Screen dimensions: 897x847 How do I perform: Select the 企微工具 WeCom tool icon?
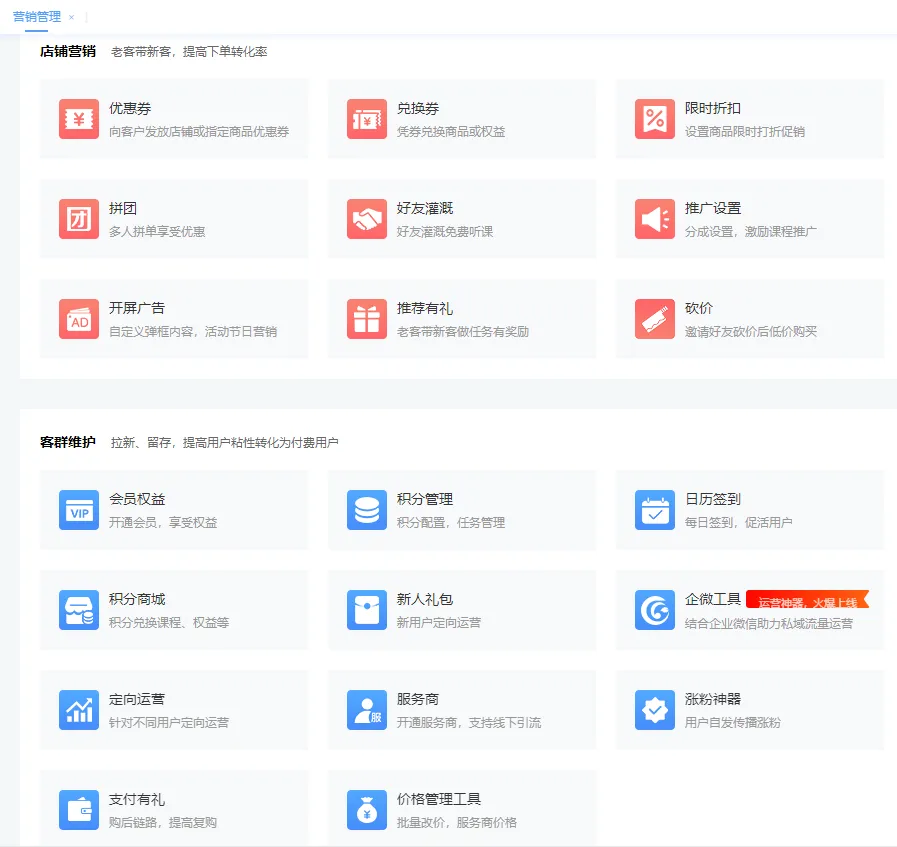(654, 611)
